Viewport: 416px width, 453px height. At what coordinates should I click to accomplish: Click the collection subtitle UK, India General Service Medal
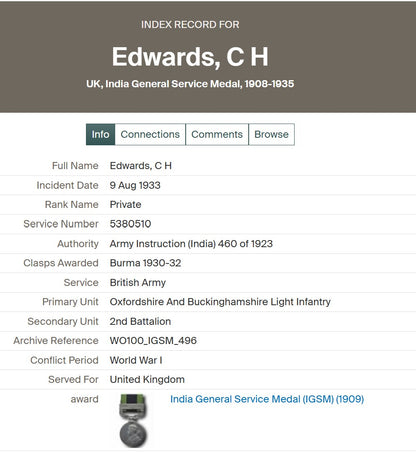190,84
